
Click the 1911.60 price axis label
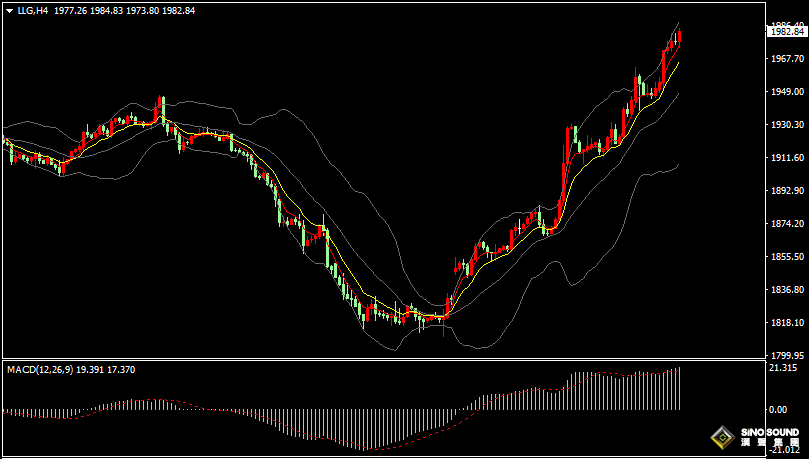click(787, 158)
